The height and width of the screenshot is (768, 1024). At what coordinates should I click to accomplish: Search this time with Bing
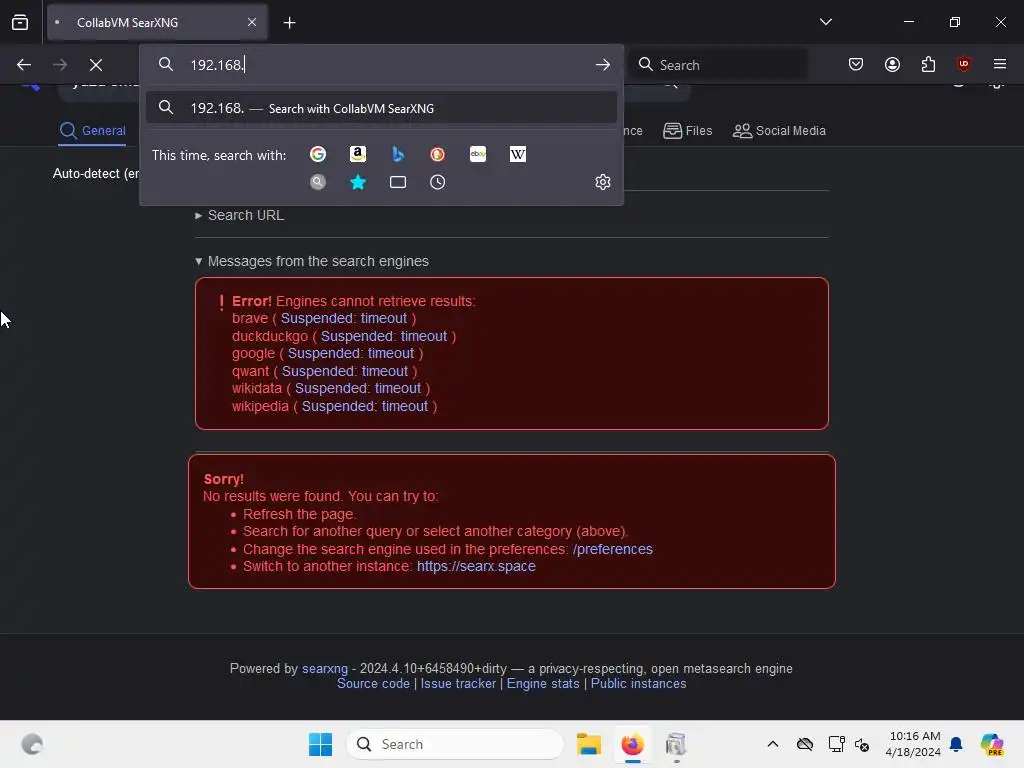coord(398,154)
